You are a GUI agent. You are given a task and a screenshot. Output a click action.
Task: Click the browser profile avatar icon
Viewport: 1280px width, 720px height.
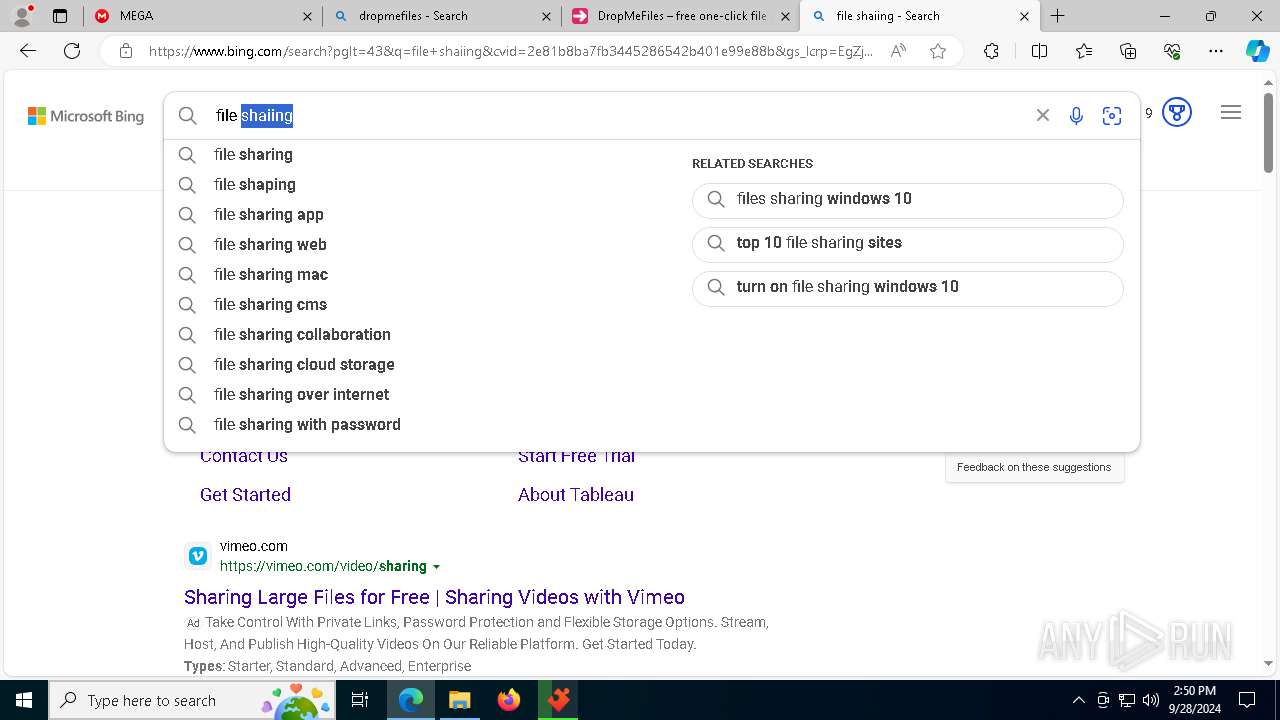tap(22, 16)
